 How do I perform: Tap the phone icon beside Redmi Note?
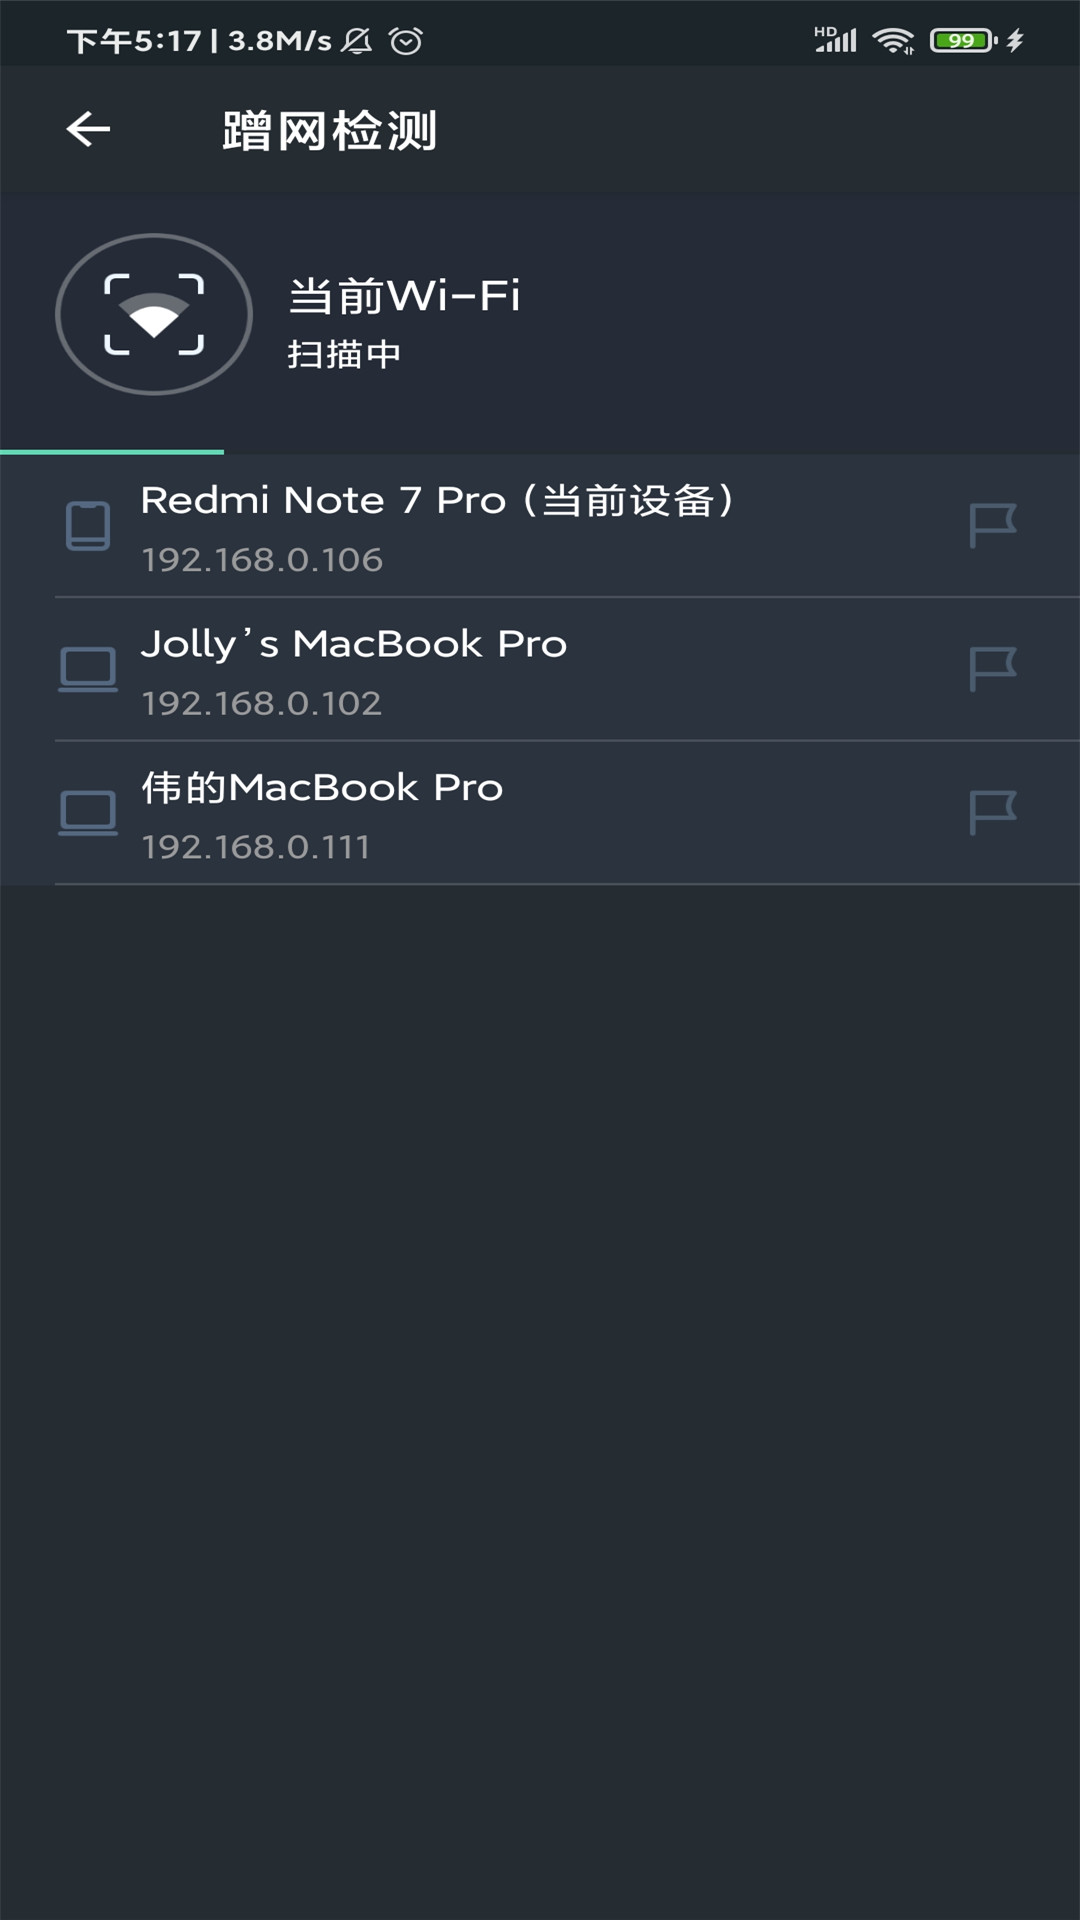(88, 526)
